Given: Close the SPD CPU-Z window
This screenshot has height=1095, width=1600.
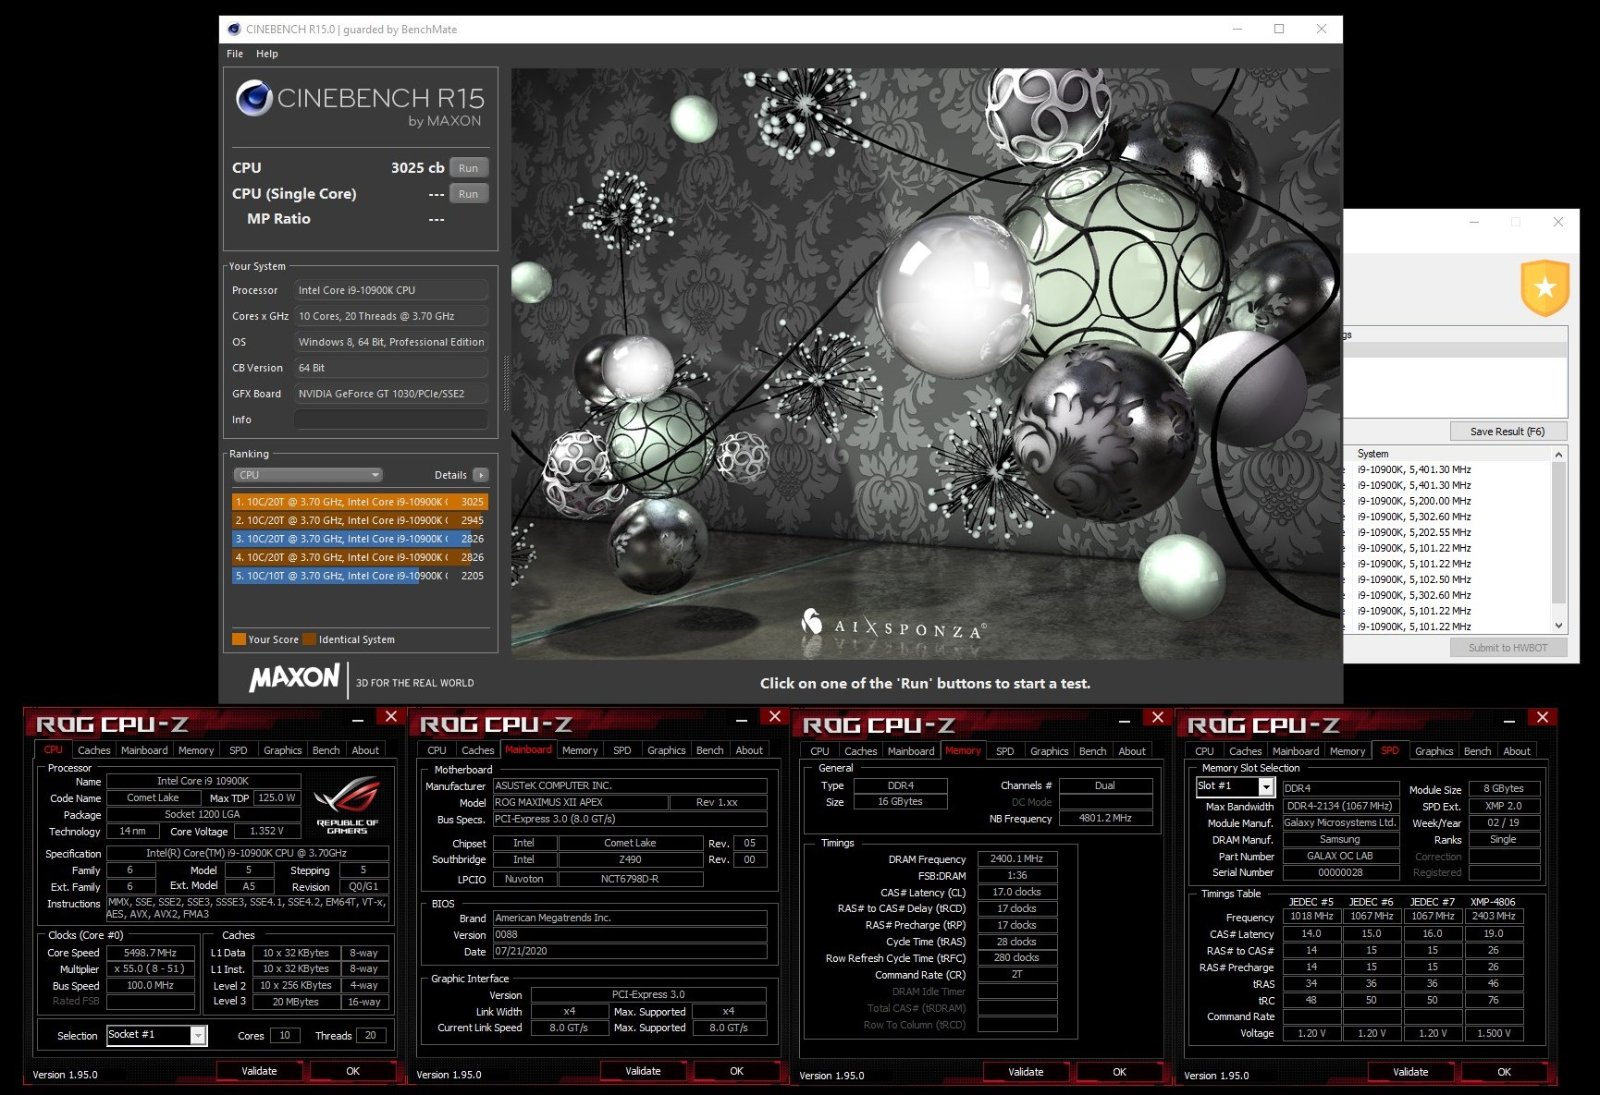Looking at the screenshot, I should tap(1542, 717).
